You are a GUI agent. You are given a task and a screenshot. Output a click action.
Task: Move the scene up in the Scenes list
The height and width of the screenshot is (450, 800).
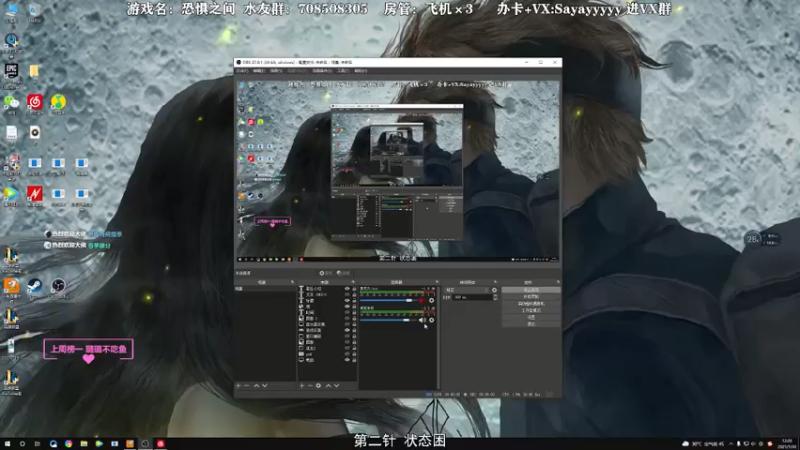pos(256,386)
